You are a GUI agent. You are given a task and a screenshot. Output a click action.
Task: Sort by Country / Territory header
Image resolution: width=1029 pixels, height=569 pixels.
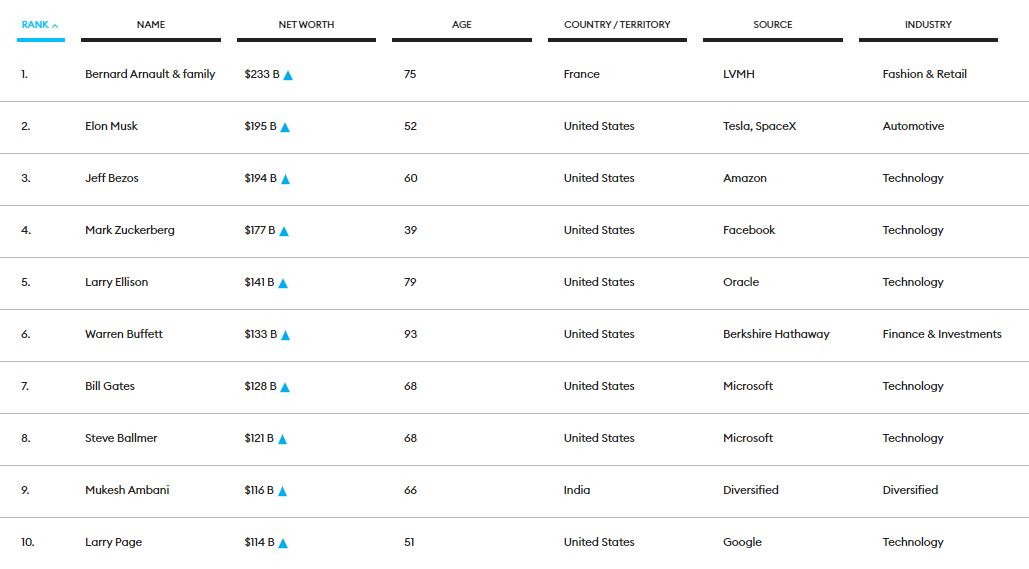pyautogui.click(x=617, y=24)
